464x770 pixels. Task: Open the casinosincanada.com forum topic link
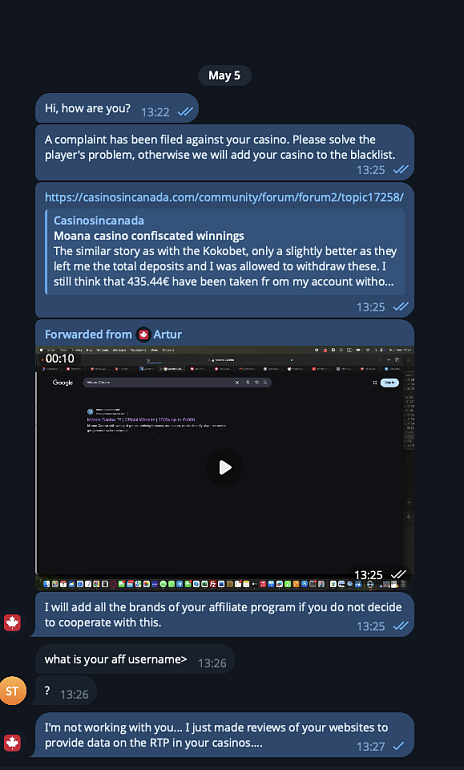tap(224, 197)
